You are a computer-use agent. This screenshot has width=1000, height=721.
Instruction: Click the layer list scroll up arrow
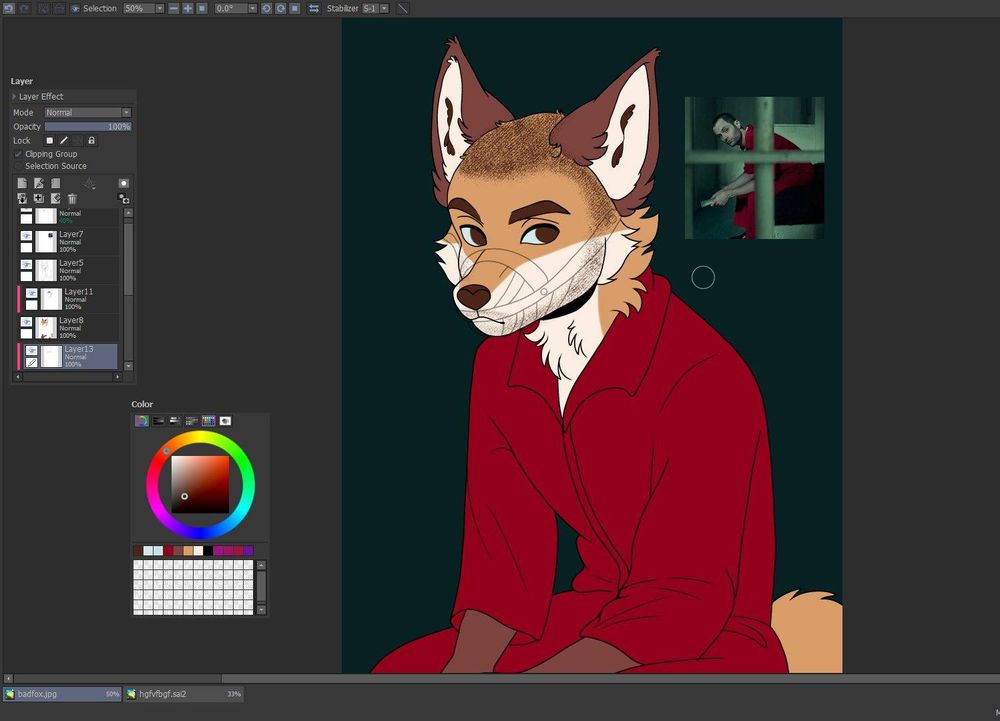(128, 213)
